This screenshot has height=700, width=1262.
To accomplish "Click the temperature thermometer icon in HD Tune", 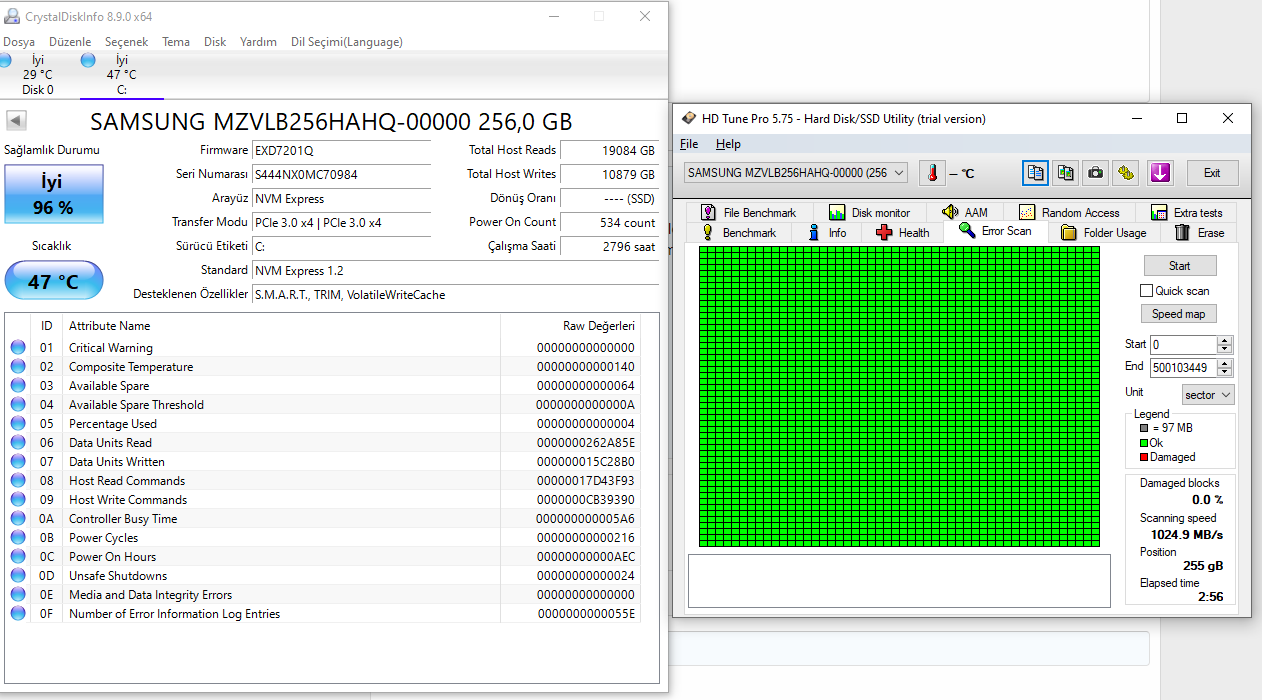I will [x=932, y=173].
